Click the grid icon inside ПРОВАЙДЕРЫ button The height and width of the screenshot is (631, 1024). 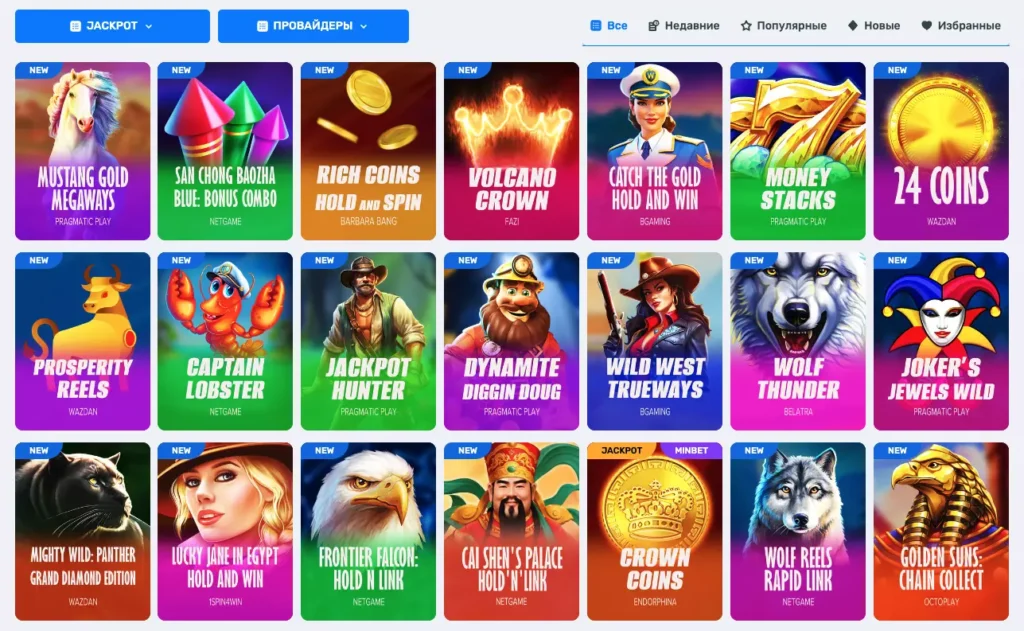263,26
